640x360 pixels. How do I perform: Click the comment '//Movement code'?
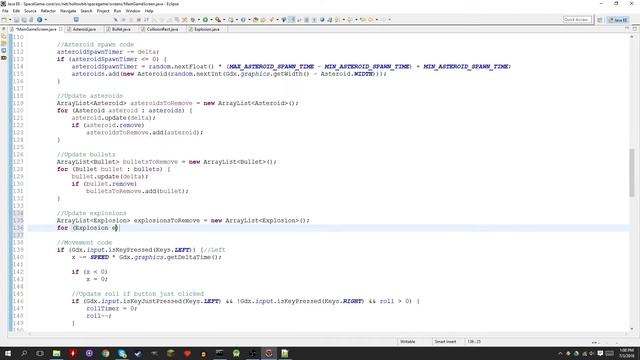(x=84, y=242)
